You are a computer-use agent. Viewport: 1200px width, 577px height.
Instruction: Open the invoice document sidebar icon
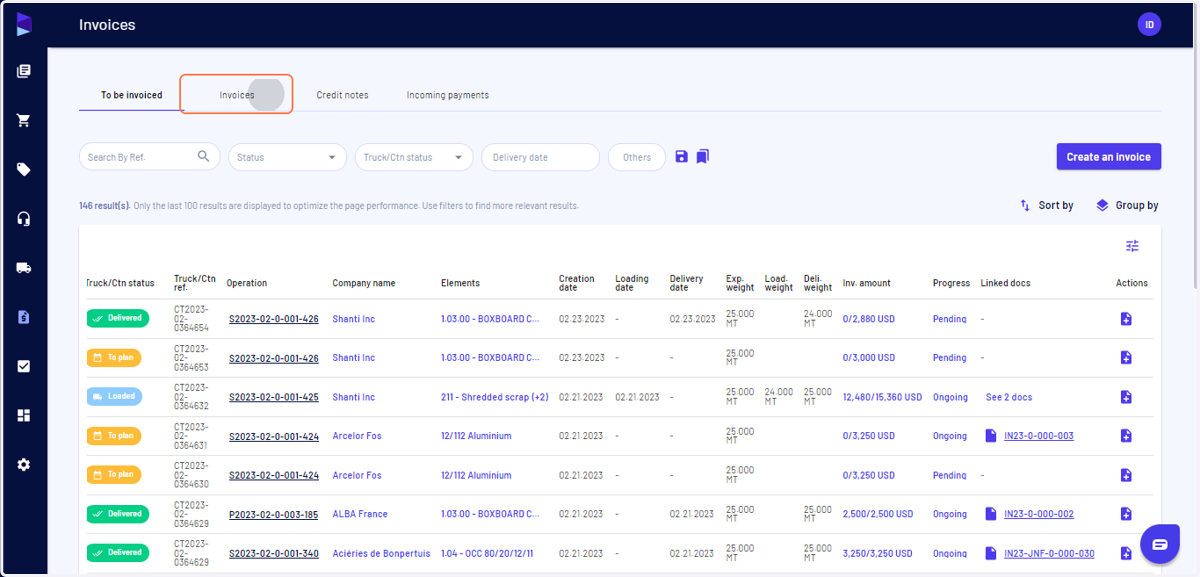(24, 317)
